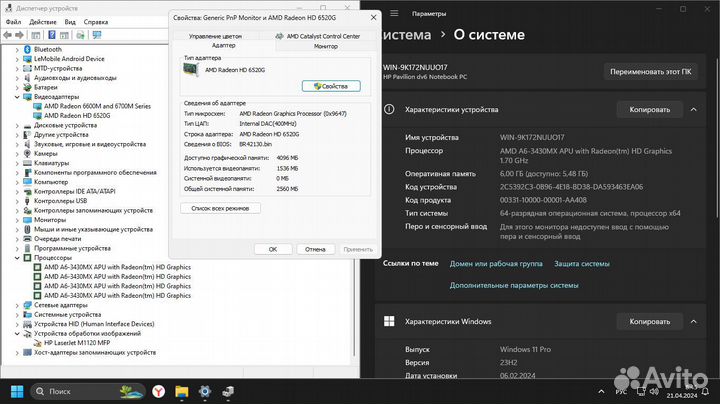Collapse the Видеоадаптеры node
Screen dimensions: 720x404
coord(17,97)
